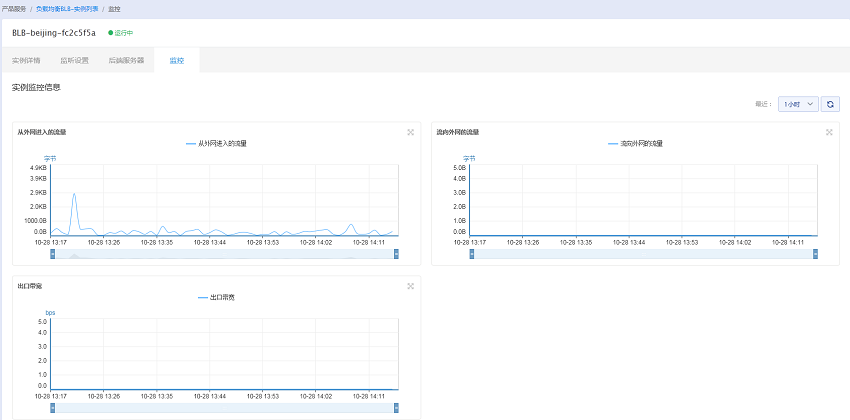Click the refresh icon beside time range
This screenshot has height=420, width=850.
coord(830,104)
